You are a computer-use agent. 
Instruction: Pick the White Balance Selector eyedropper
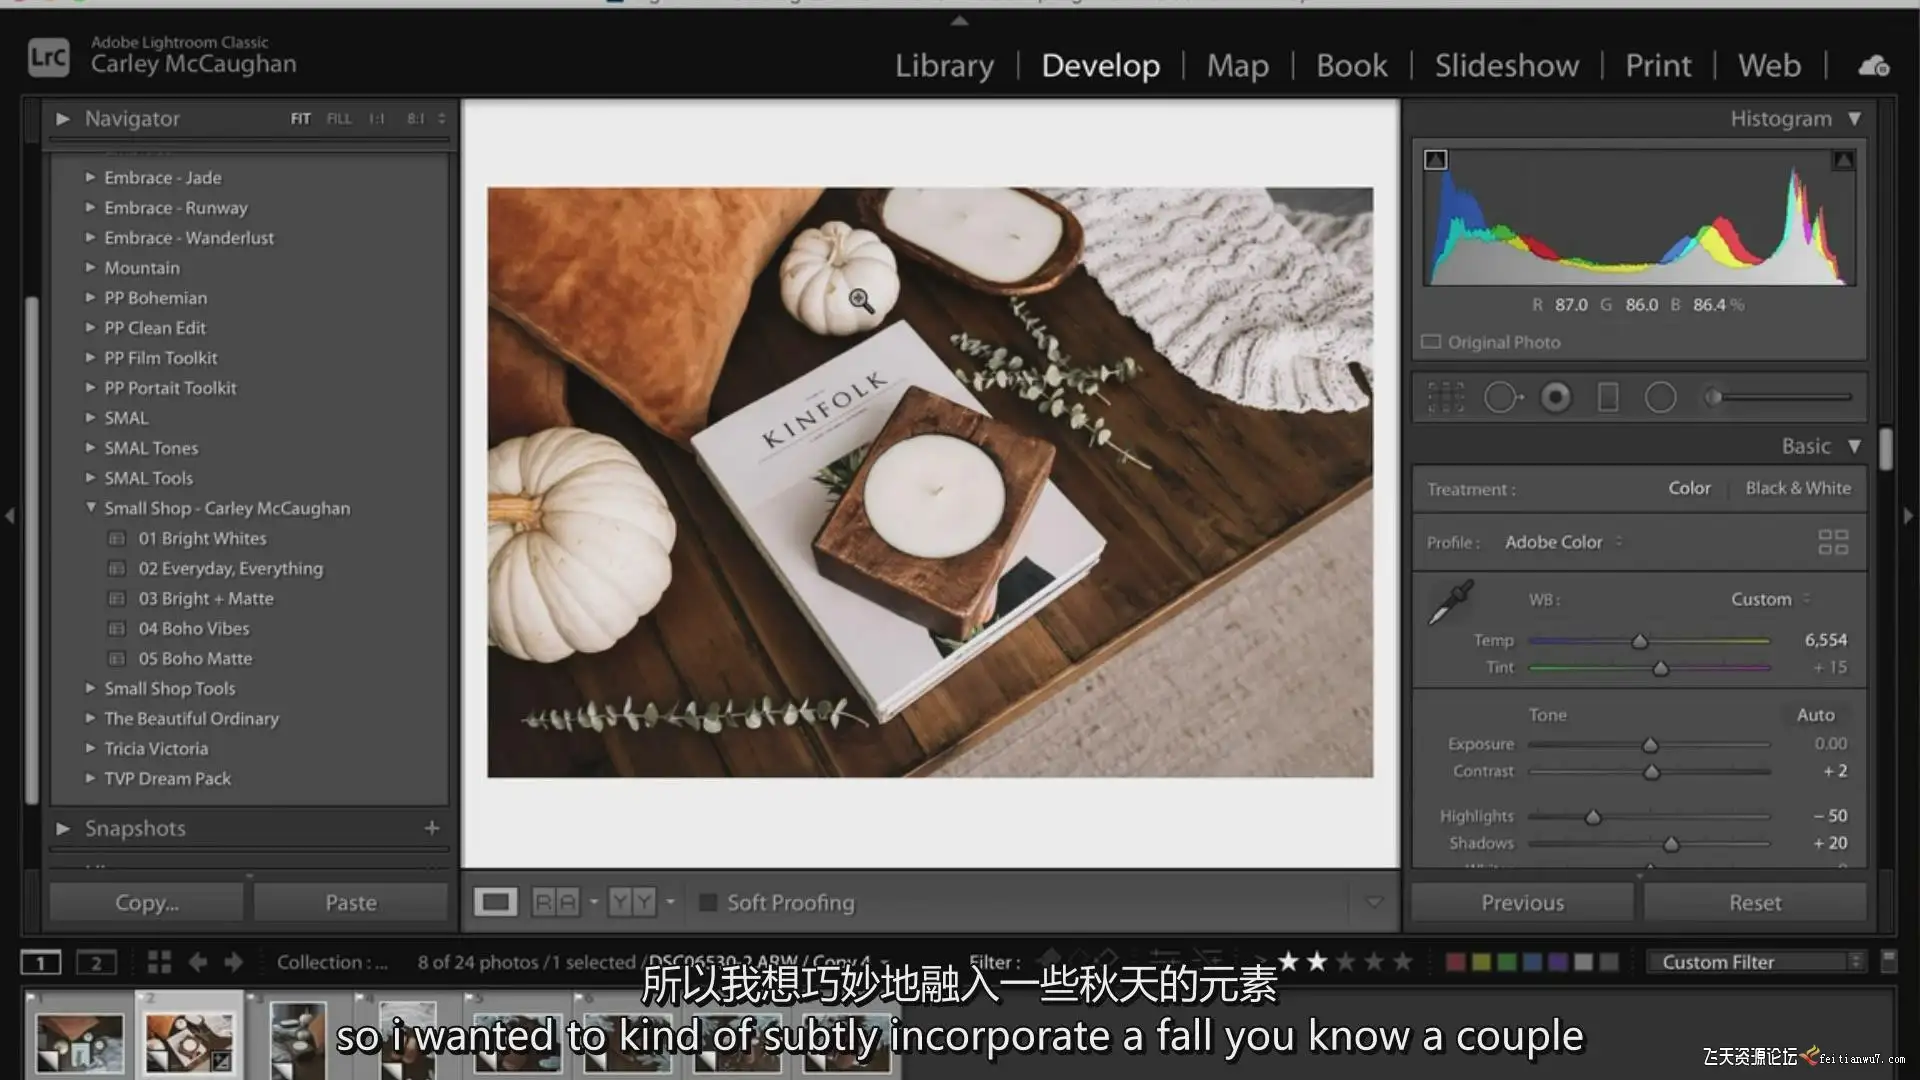pos(1450,603)
